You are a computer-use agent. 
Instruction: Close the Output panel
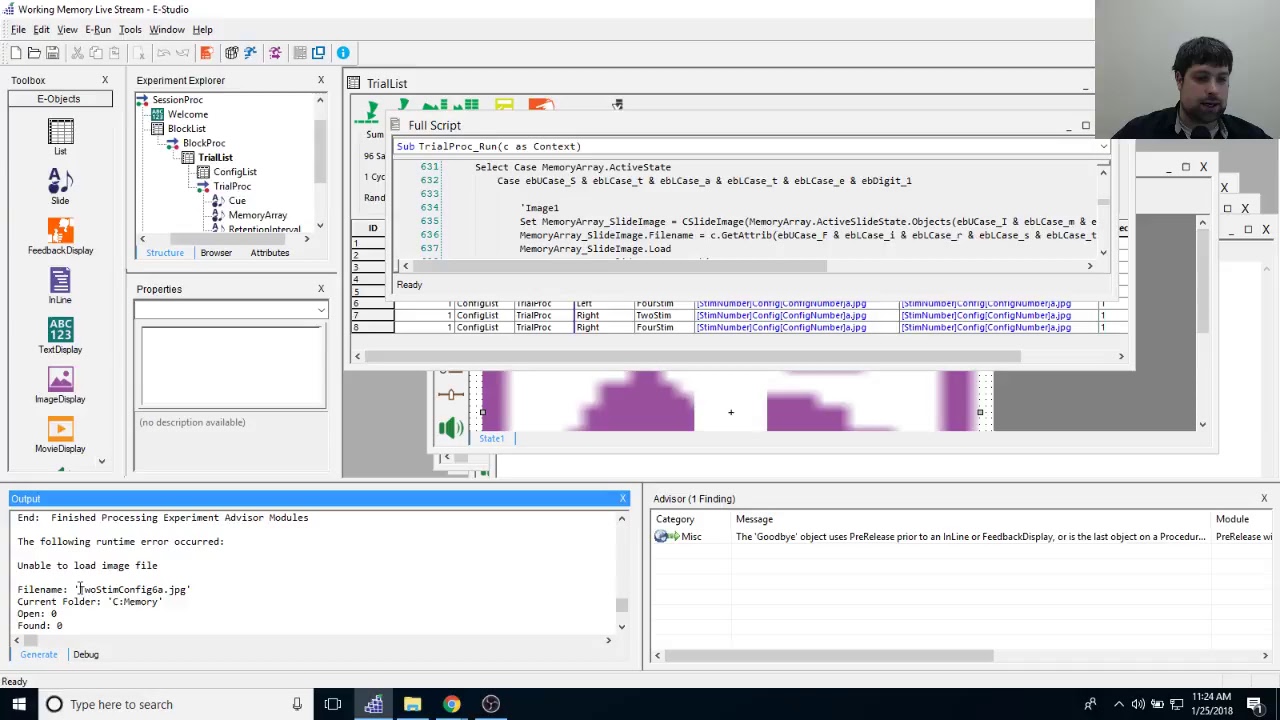(x=623, y=498)
